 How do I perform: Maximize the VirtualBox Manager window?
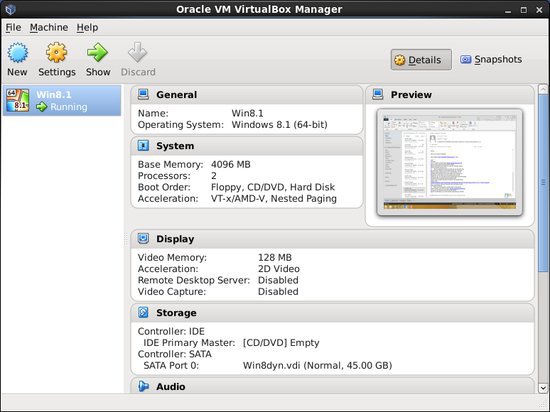coord(524,10)
